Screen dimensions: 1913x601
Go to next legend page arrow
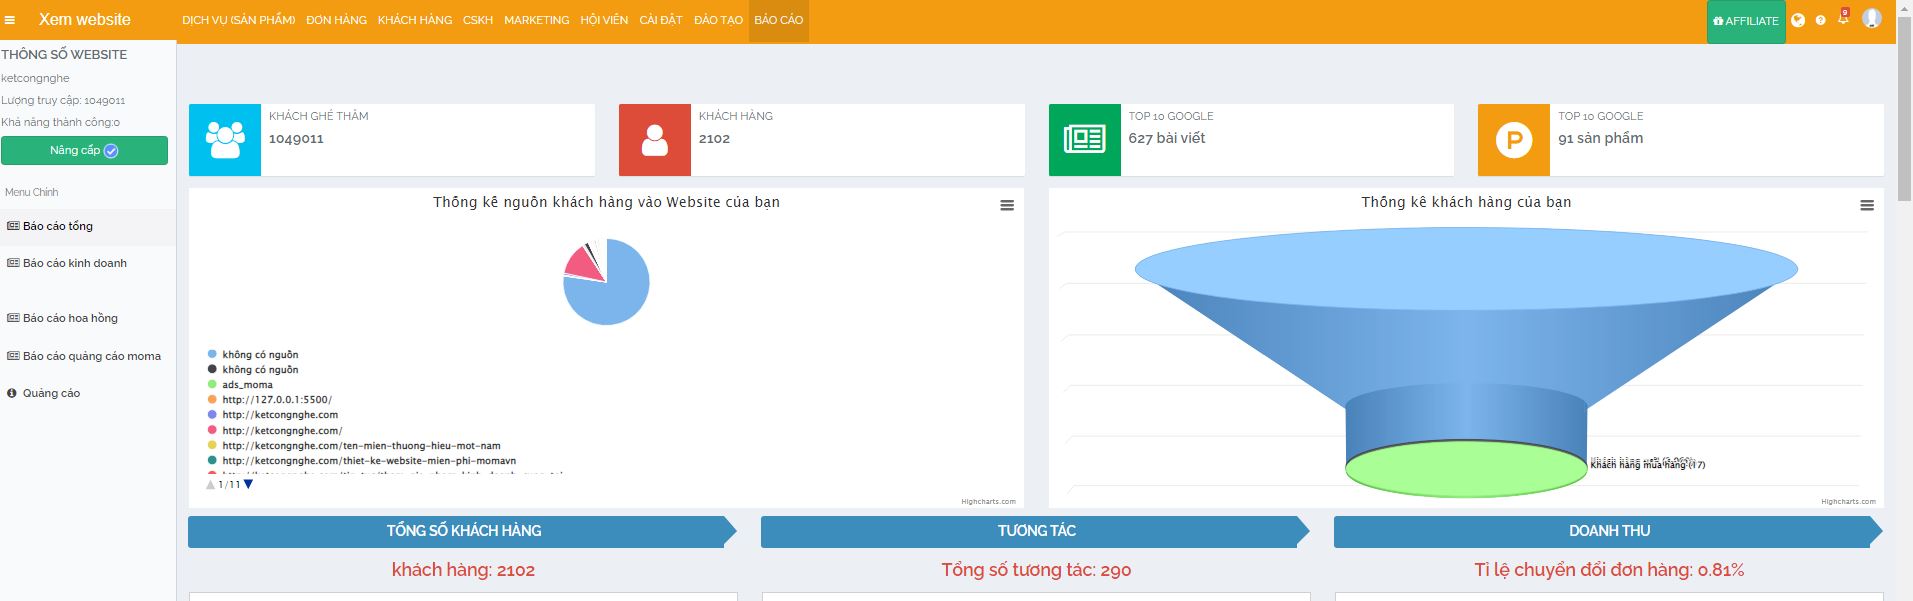pos(248,484)
